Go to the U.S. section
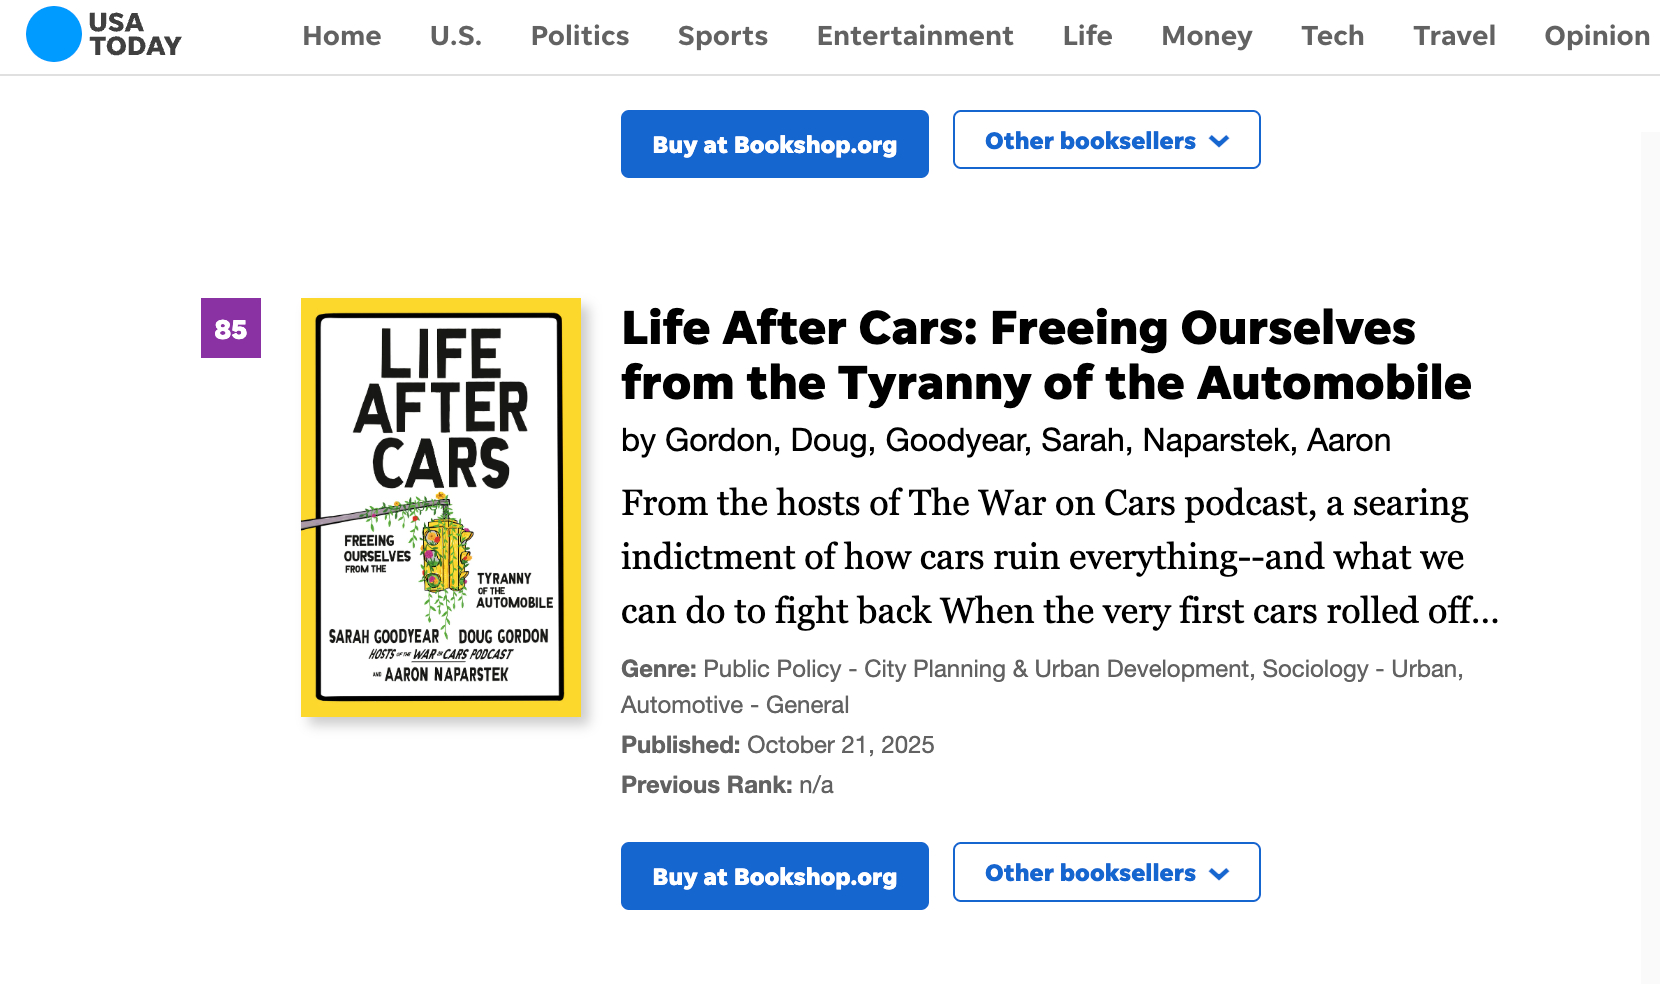Viewport: 1660px width, 984px height. (456, 36)
